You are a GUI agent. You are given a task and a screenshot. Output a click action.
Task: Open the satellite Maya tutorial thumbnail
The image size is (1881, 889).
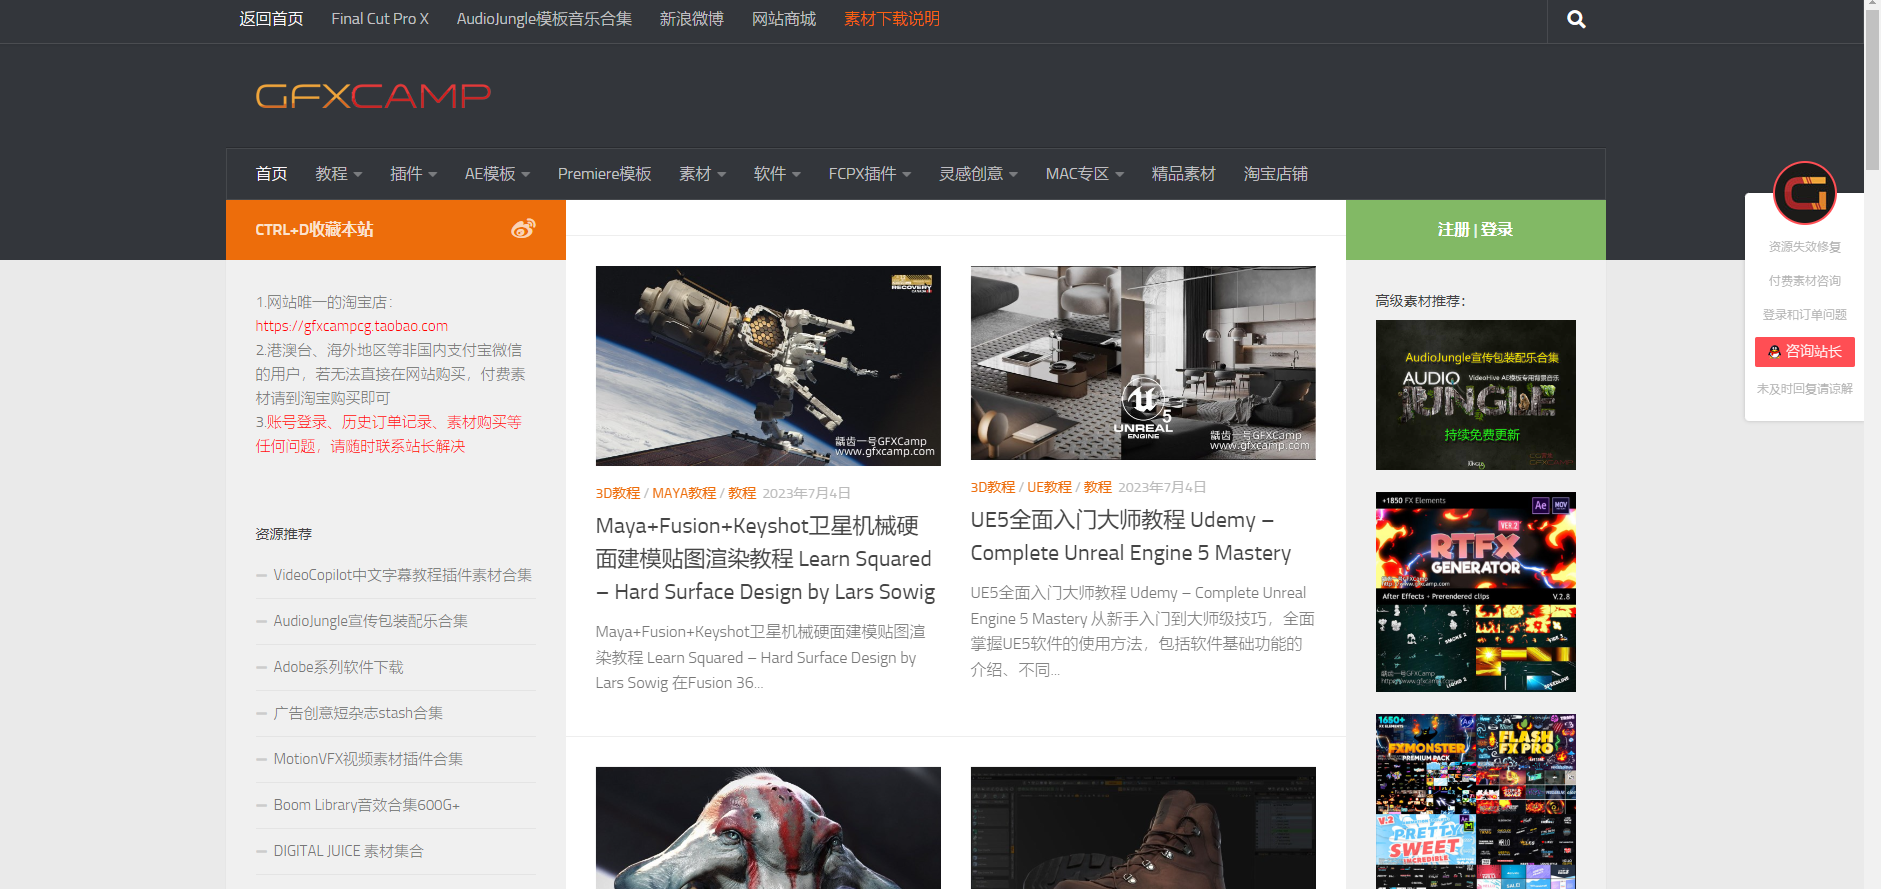click(768, 366)
